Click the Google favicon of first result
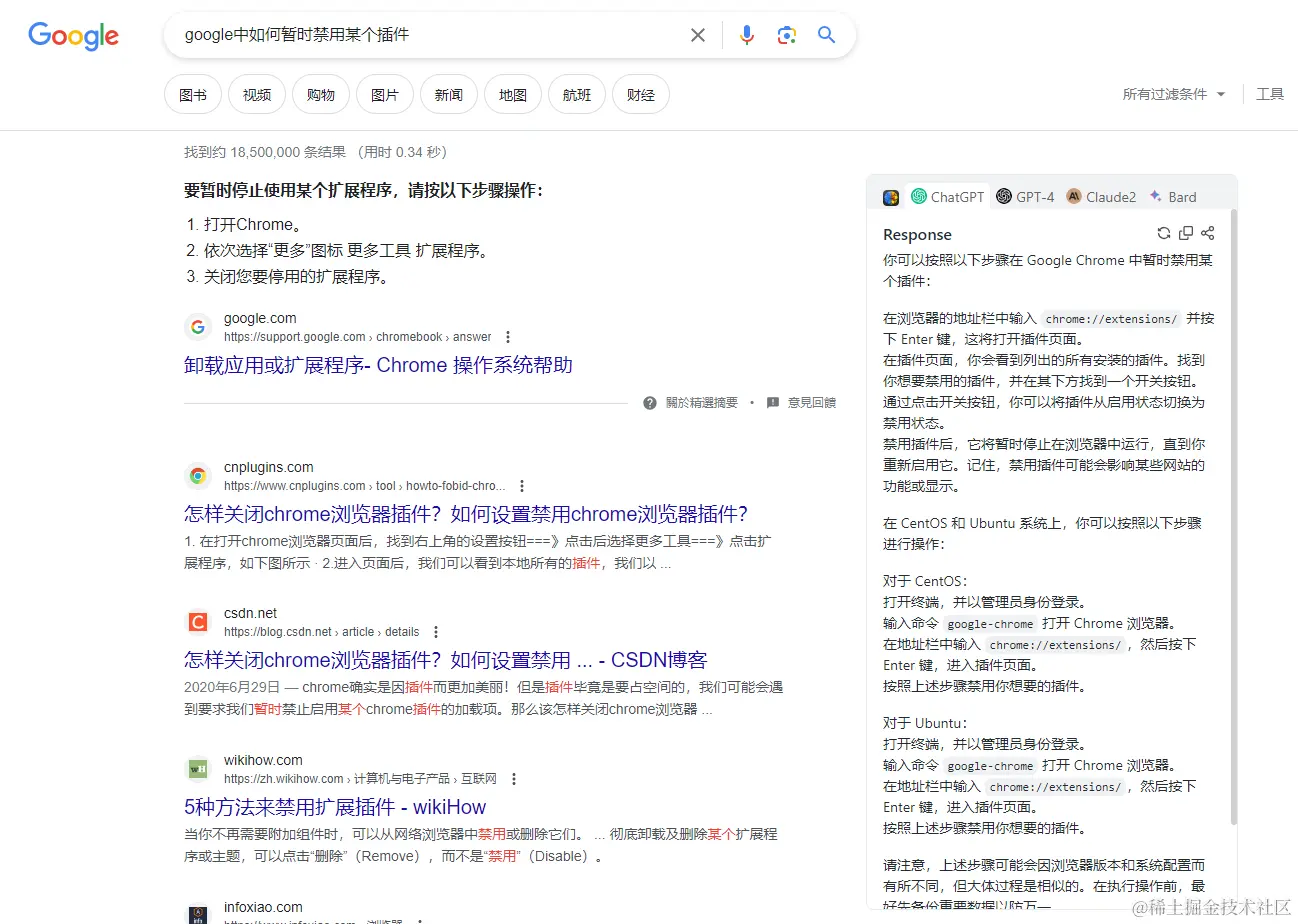 pyautogui.click(x=198, y=327)
